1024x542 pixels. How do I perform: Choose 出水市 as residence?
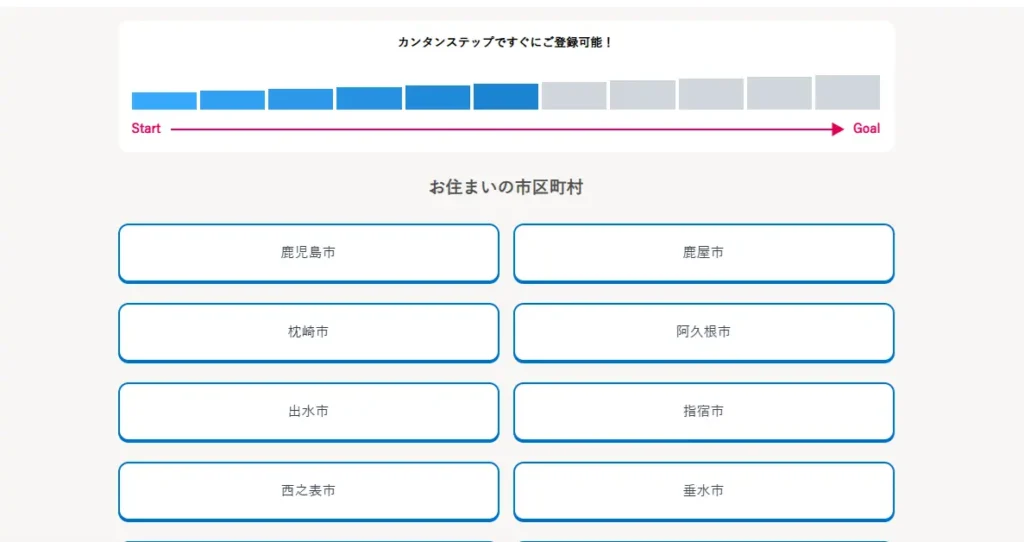coord(308,412)
